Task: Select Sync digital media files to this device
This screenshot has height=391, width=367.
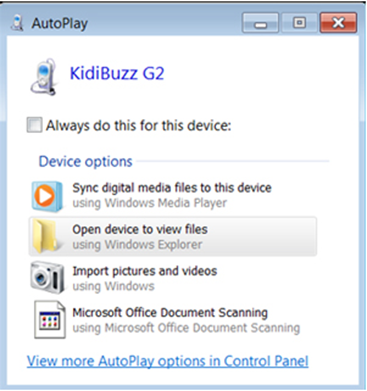Action: 173,195
